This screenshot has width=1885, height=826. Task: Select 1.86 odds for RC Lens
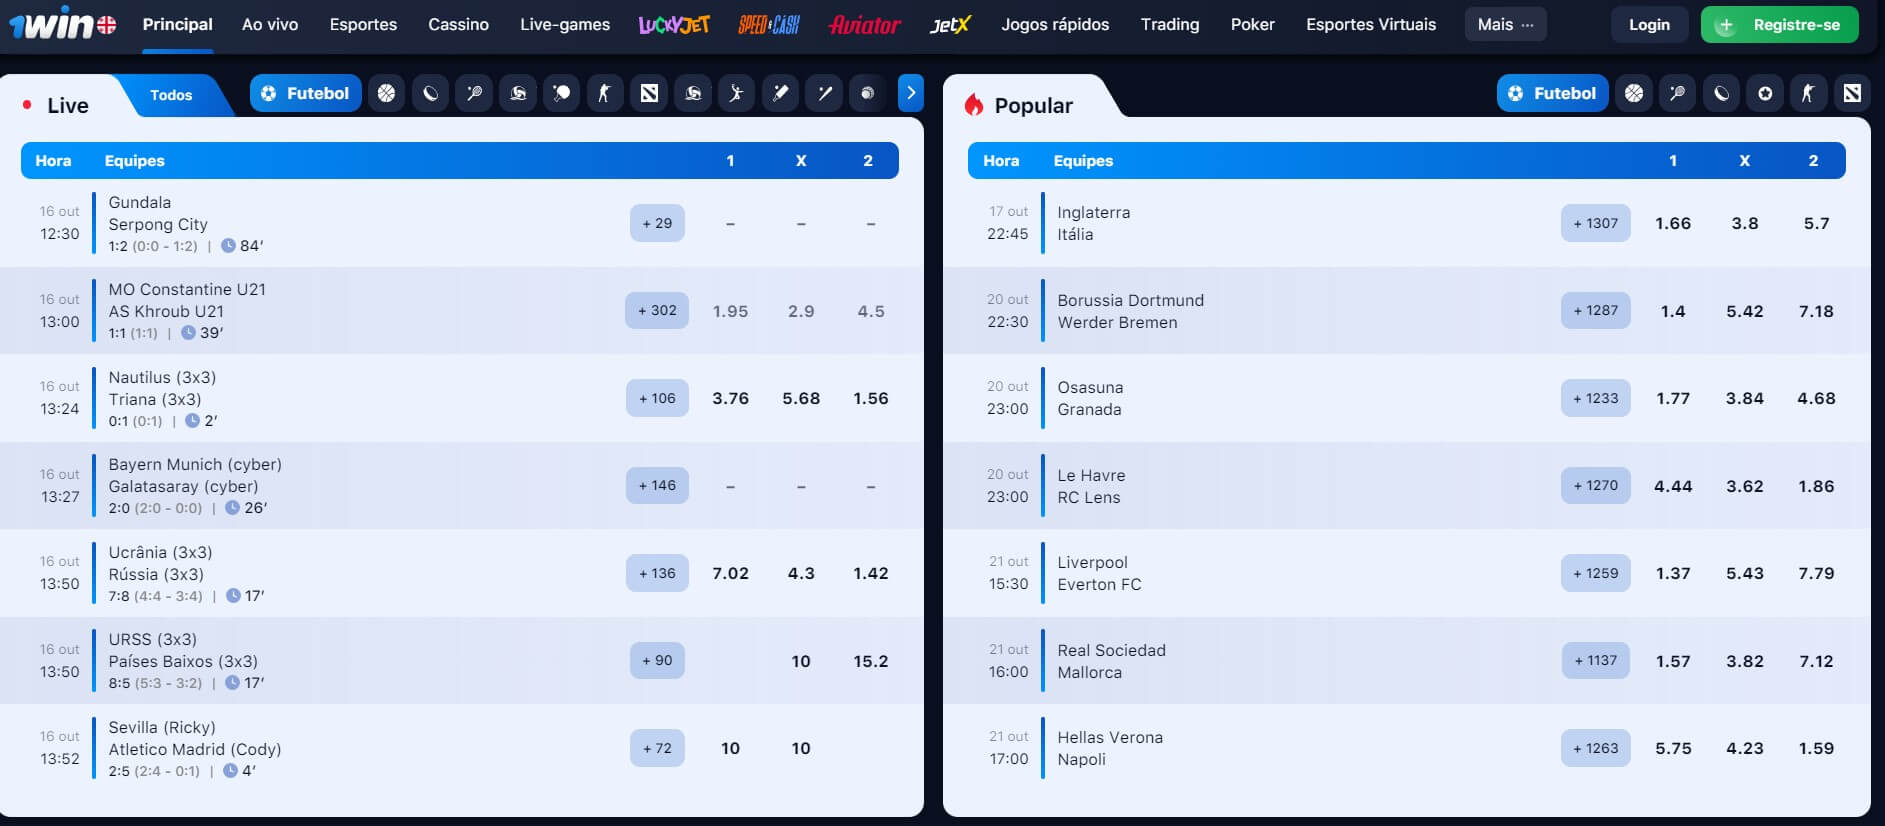[x=1816, y=486]
